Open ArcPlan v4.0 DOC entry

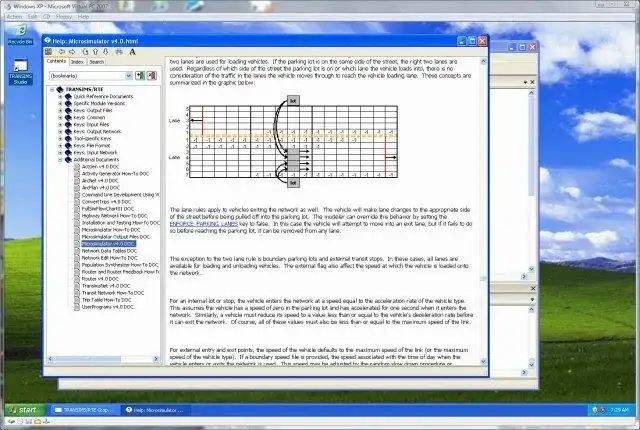101,188
